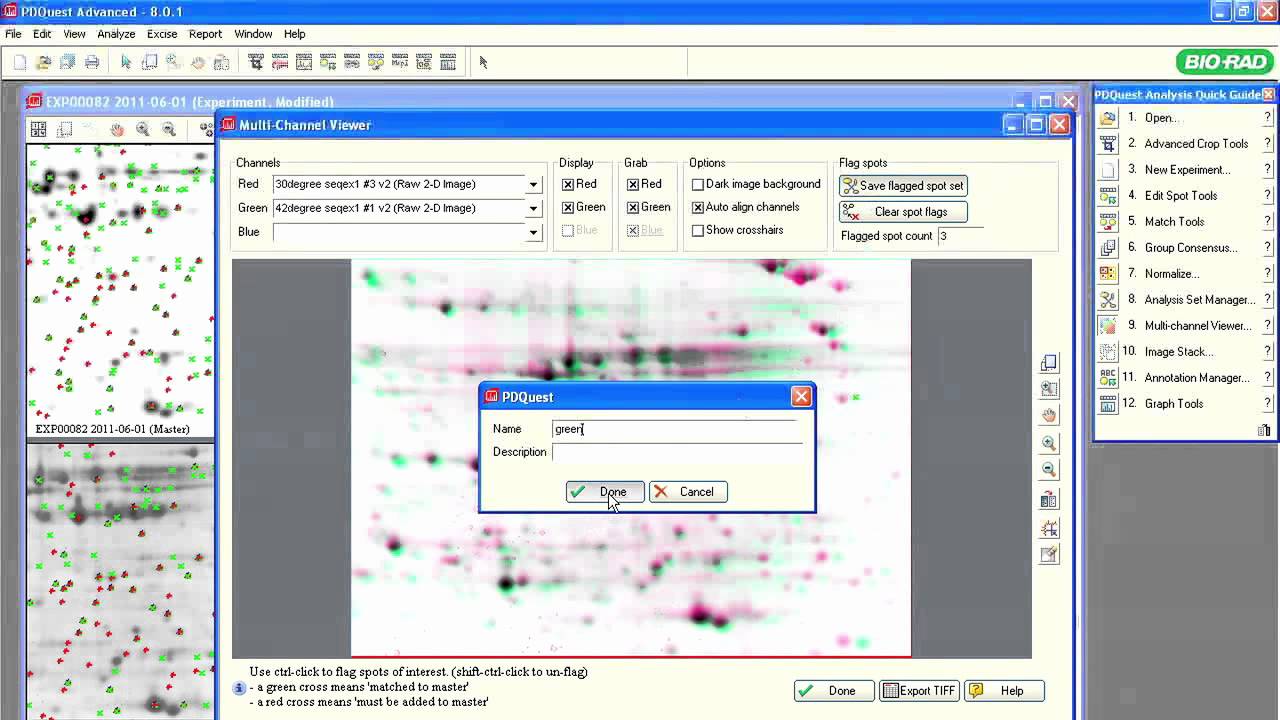Click the New document toolbar icon
Image resolution: width=1280 pixels, height=720 pixels.
coord(20,62)
